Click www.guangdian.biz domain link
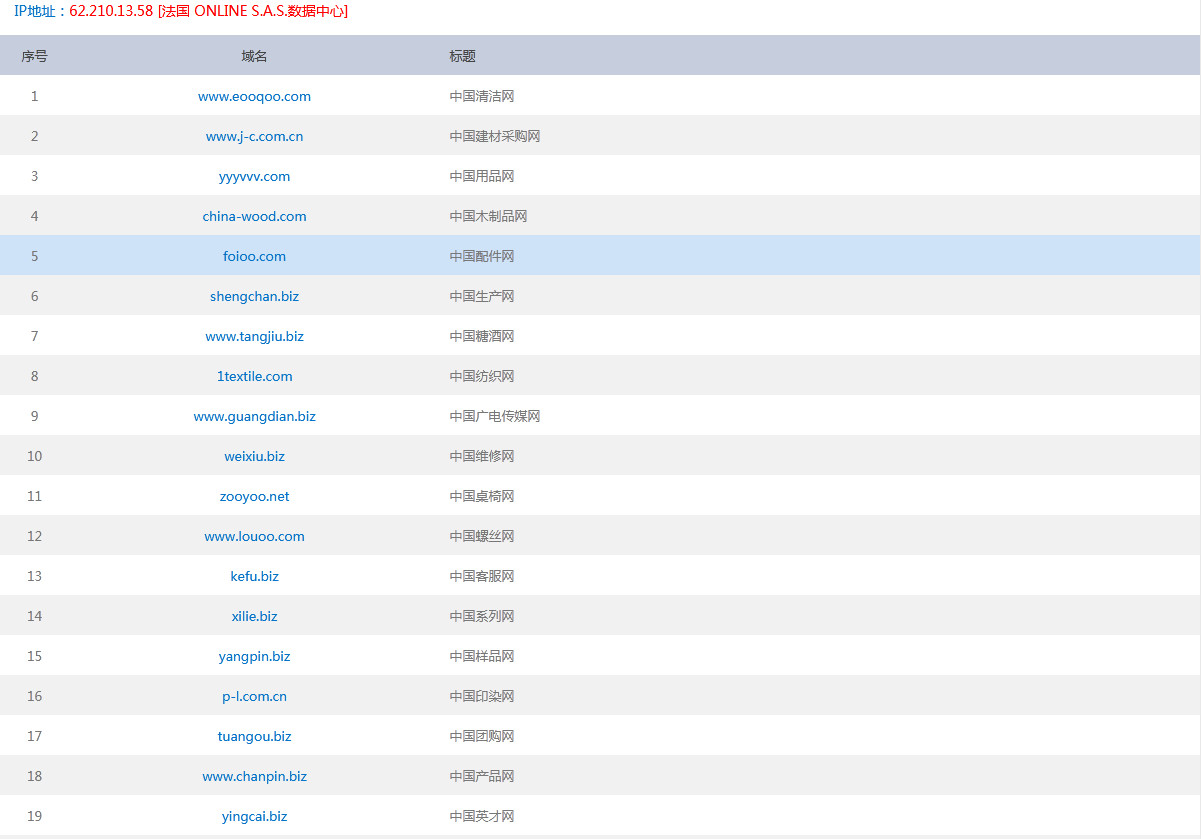The width and height of the screenshot is (1201, 839). (254, 416)
